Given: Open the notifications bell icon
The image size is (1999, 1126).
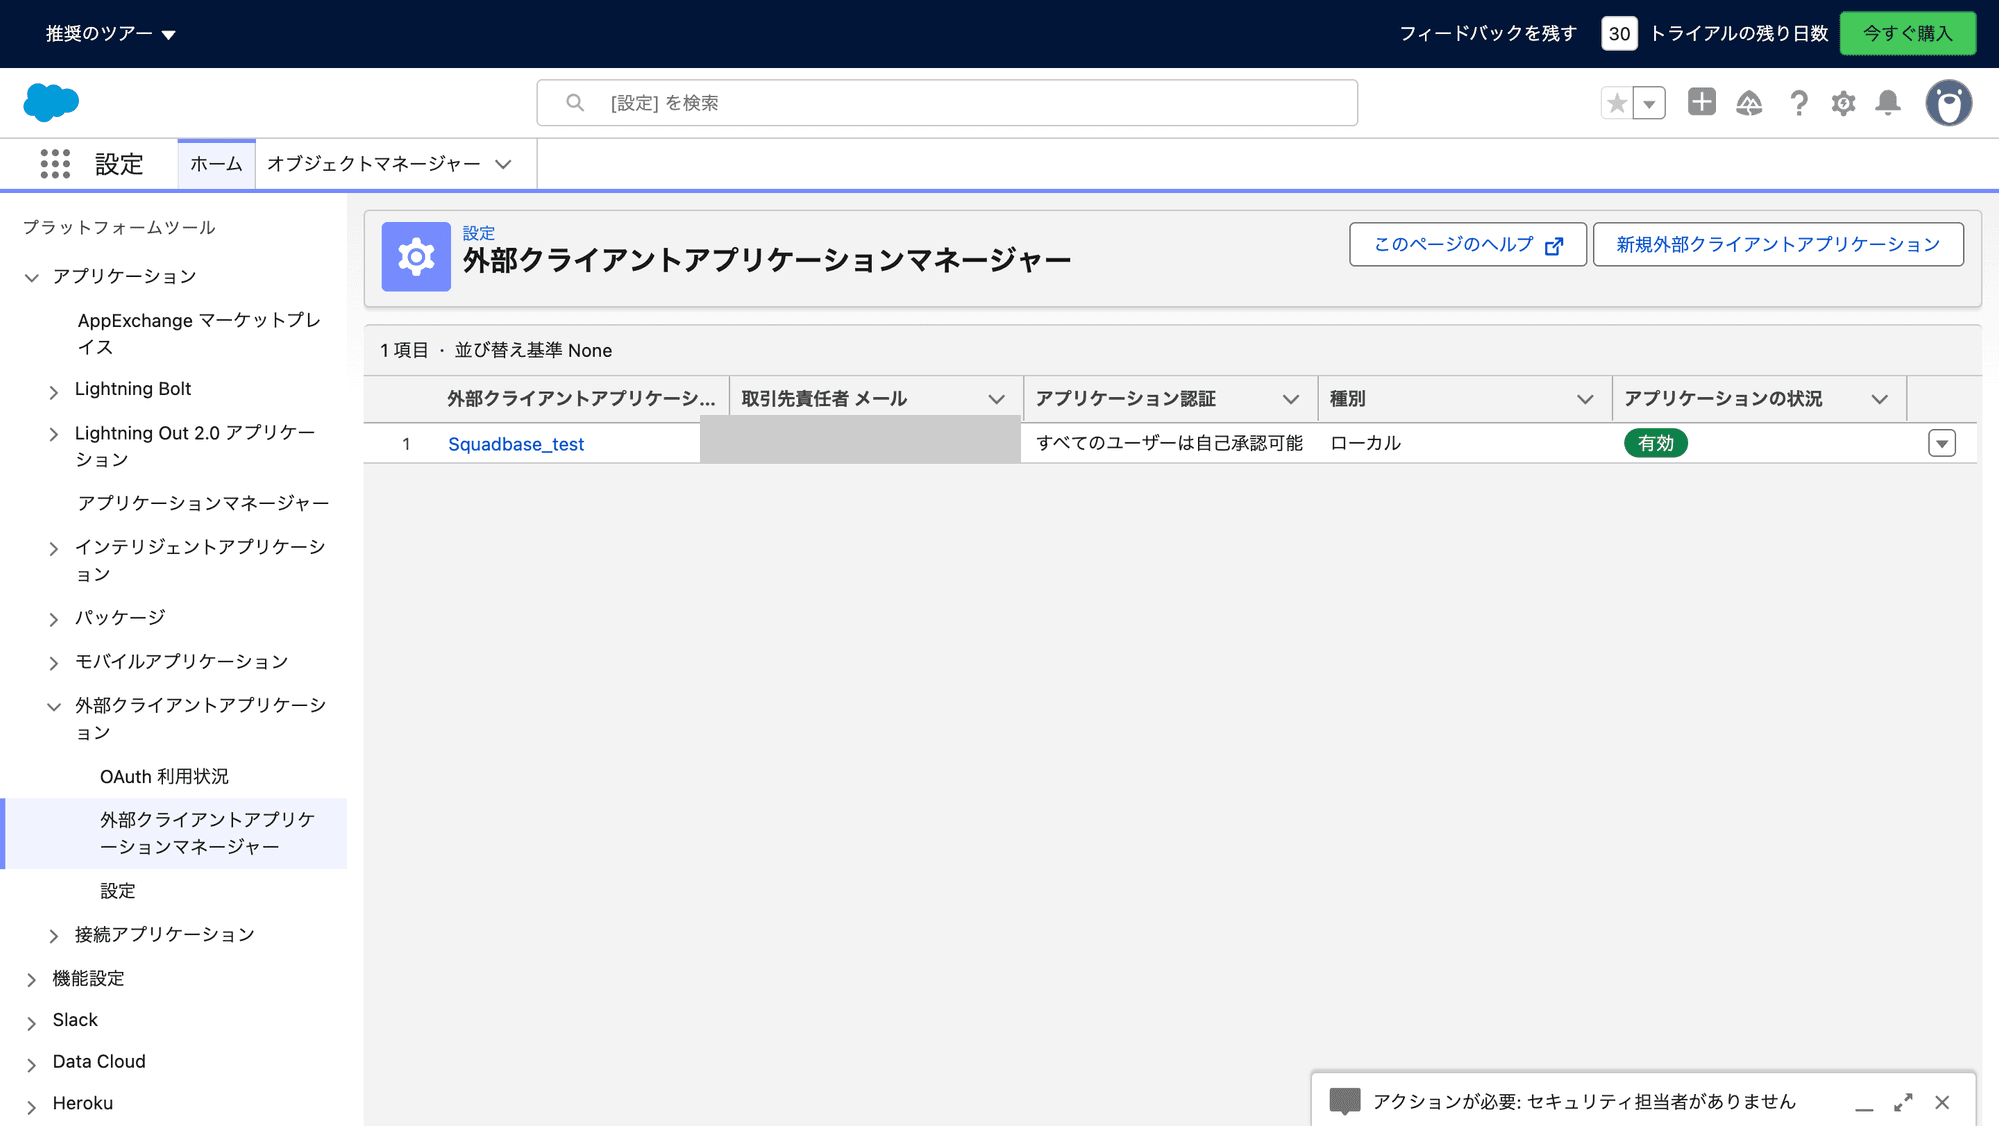Looking at the screenshot, I should 1888,102.
